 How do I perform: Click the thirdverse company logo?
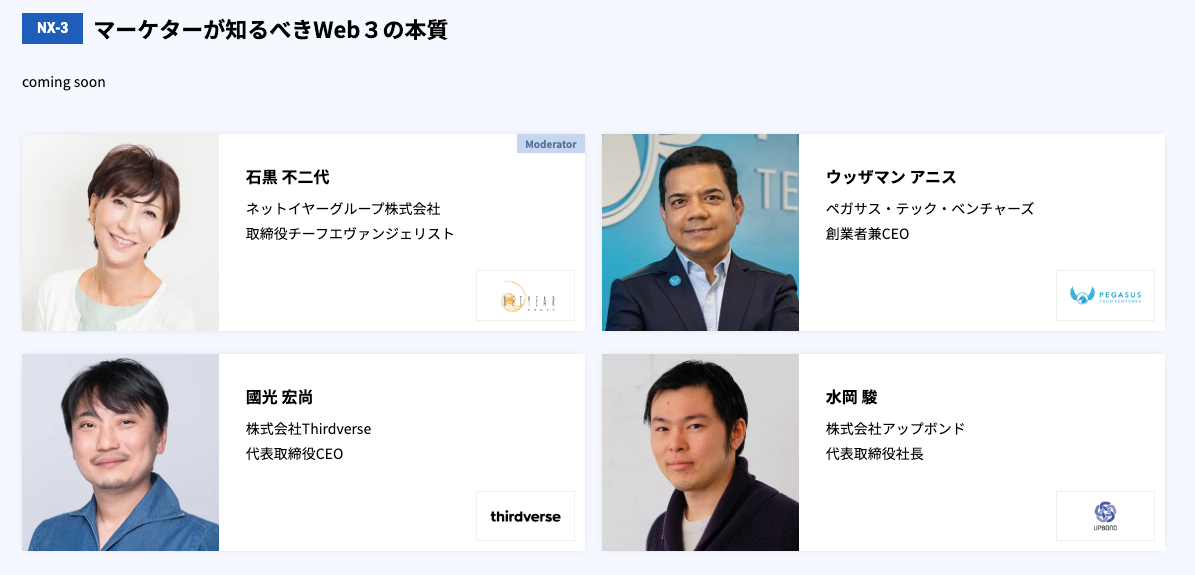pos(525,516)
